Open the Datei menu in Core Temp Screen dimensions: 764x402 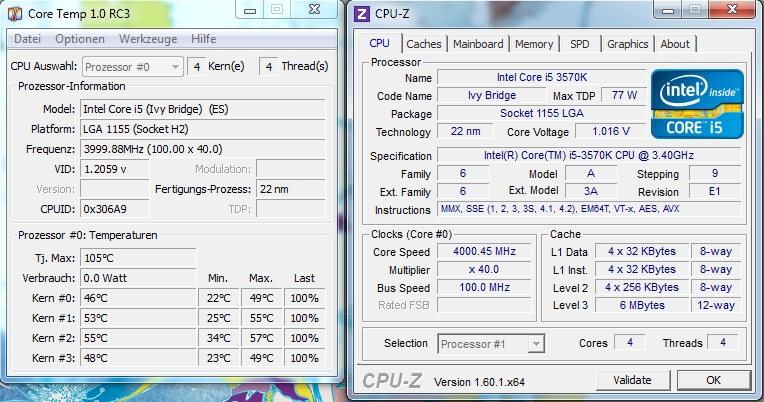click(x=27, y=39)
